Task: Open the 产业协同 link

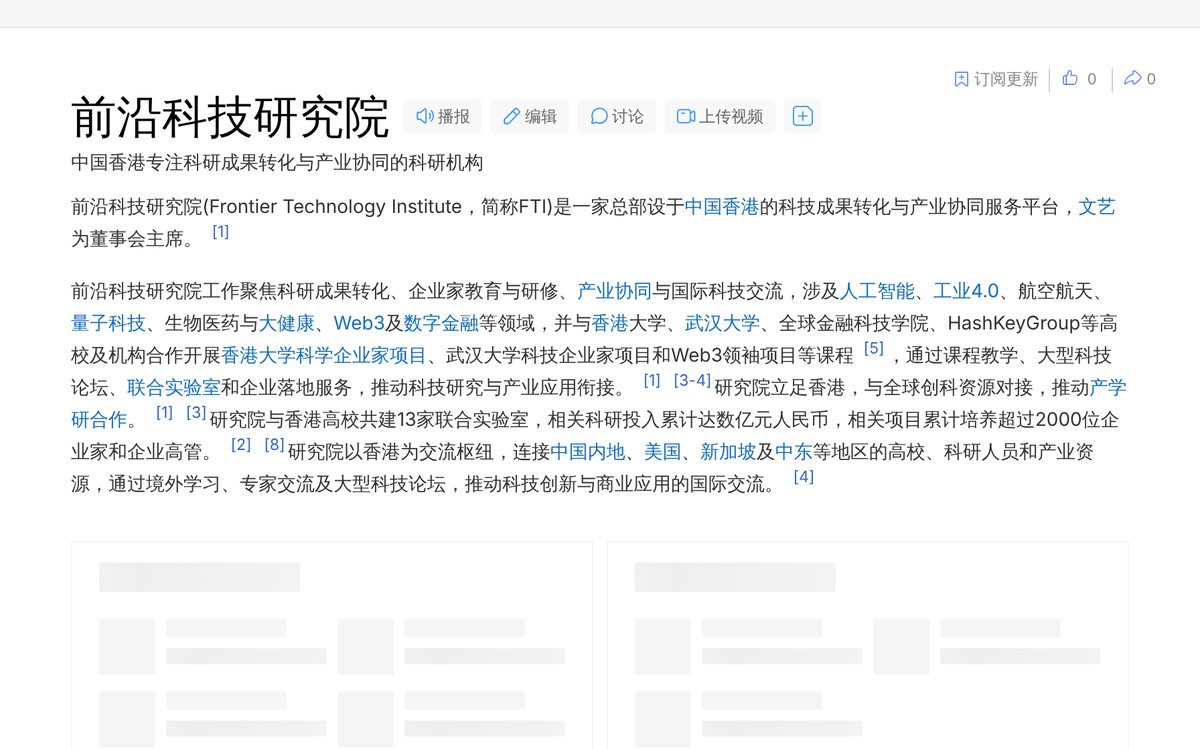Action: (615, 291)
